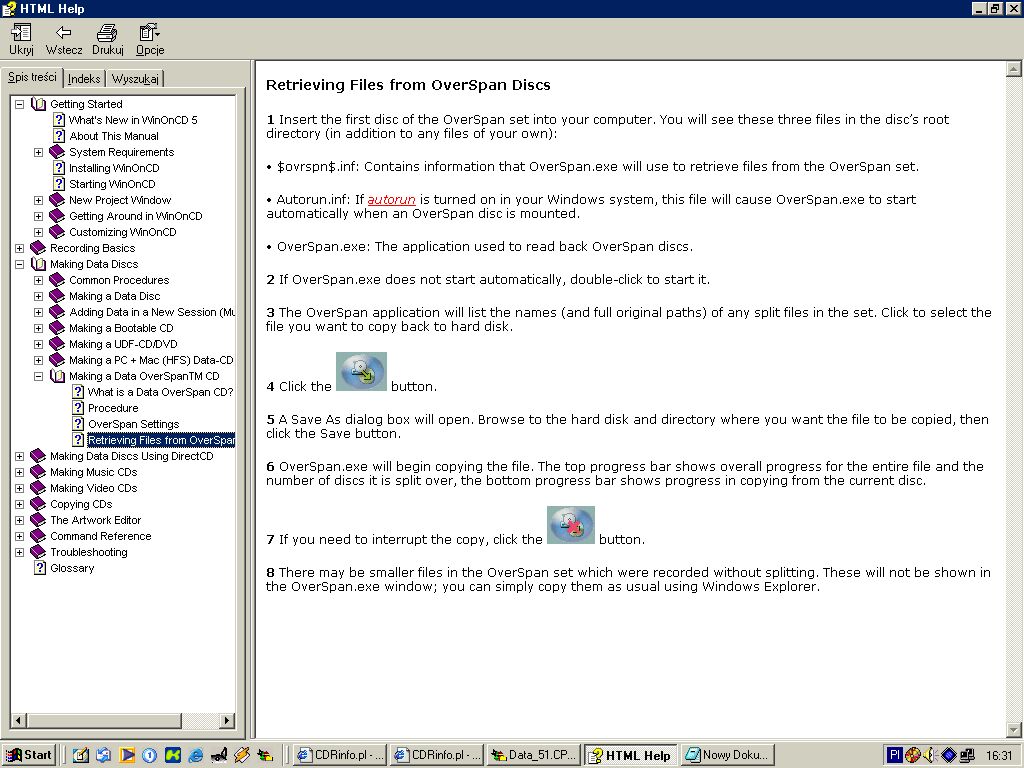Click the contents tree scrollbar left arrow
This screenshot has height=768, width=1024.
pos(18,720)
